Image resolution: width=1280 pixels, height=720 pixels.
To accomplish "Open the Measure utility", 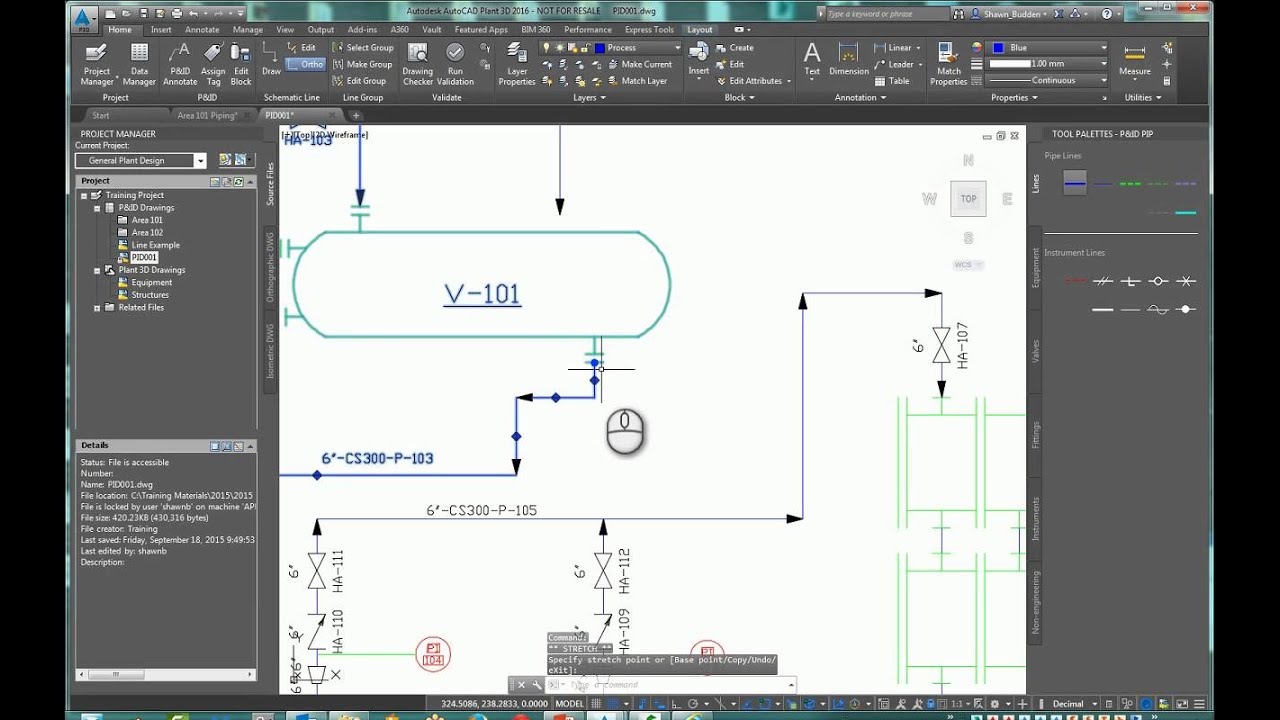I will (x=1134, y=59).
